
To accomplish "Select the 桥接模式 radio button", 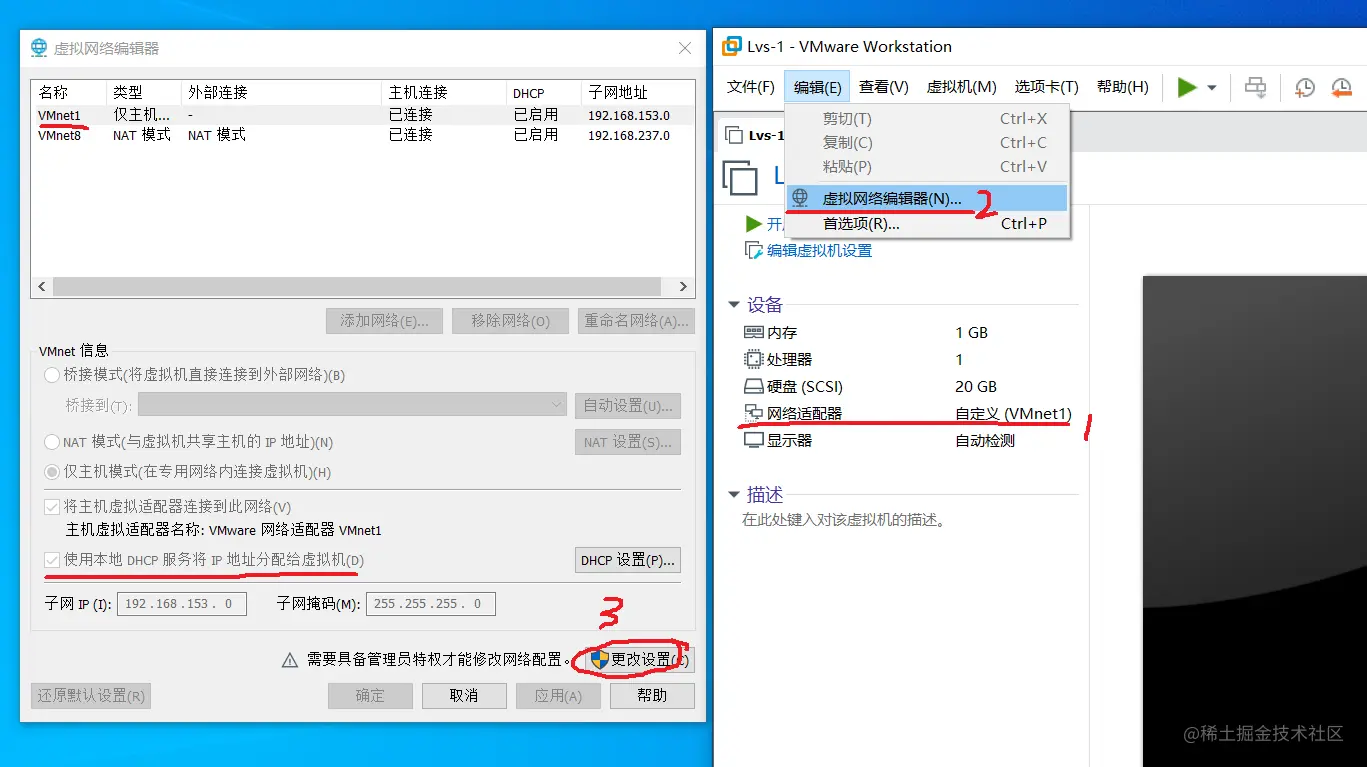I will pyautogui.click(x=52, y=375).
